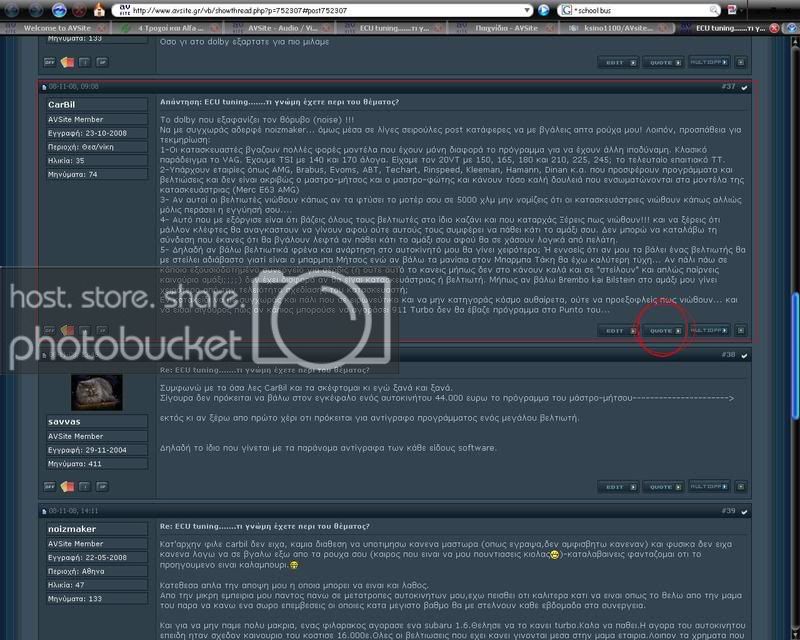Stop loading with the red X icon
This screenshot has width=800, height=640.
pos(79,9)
